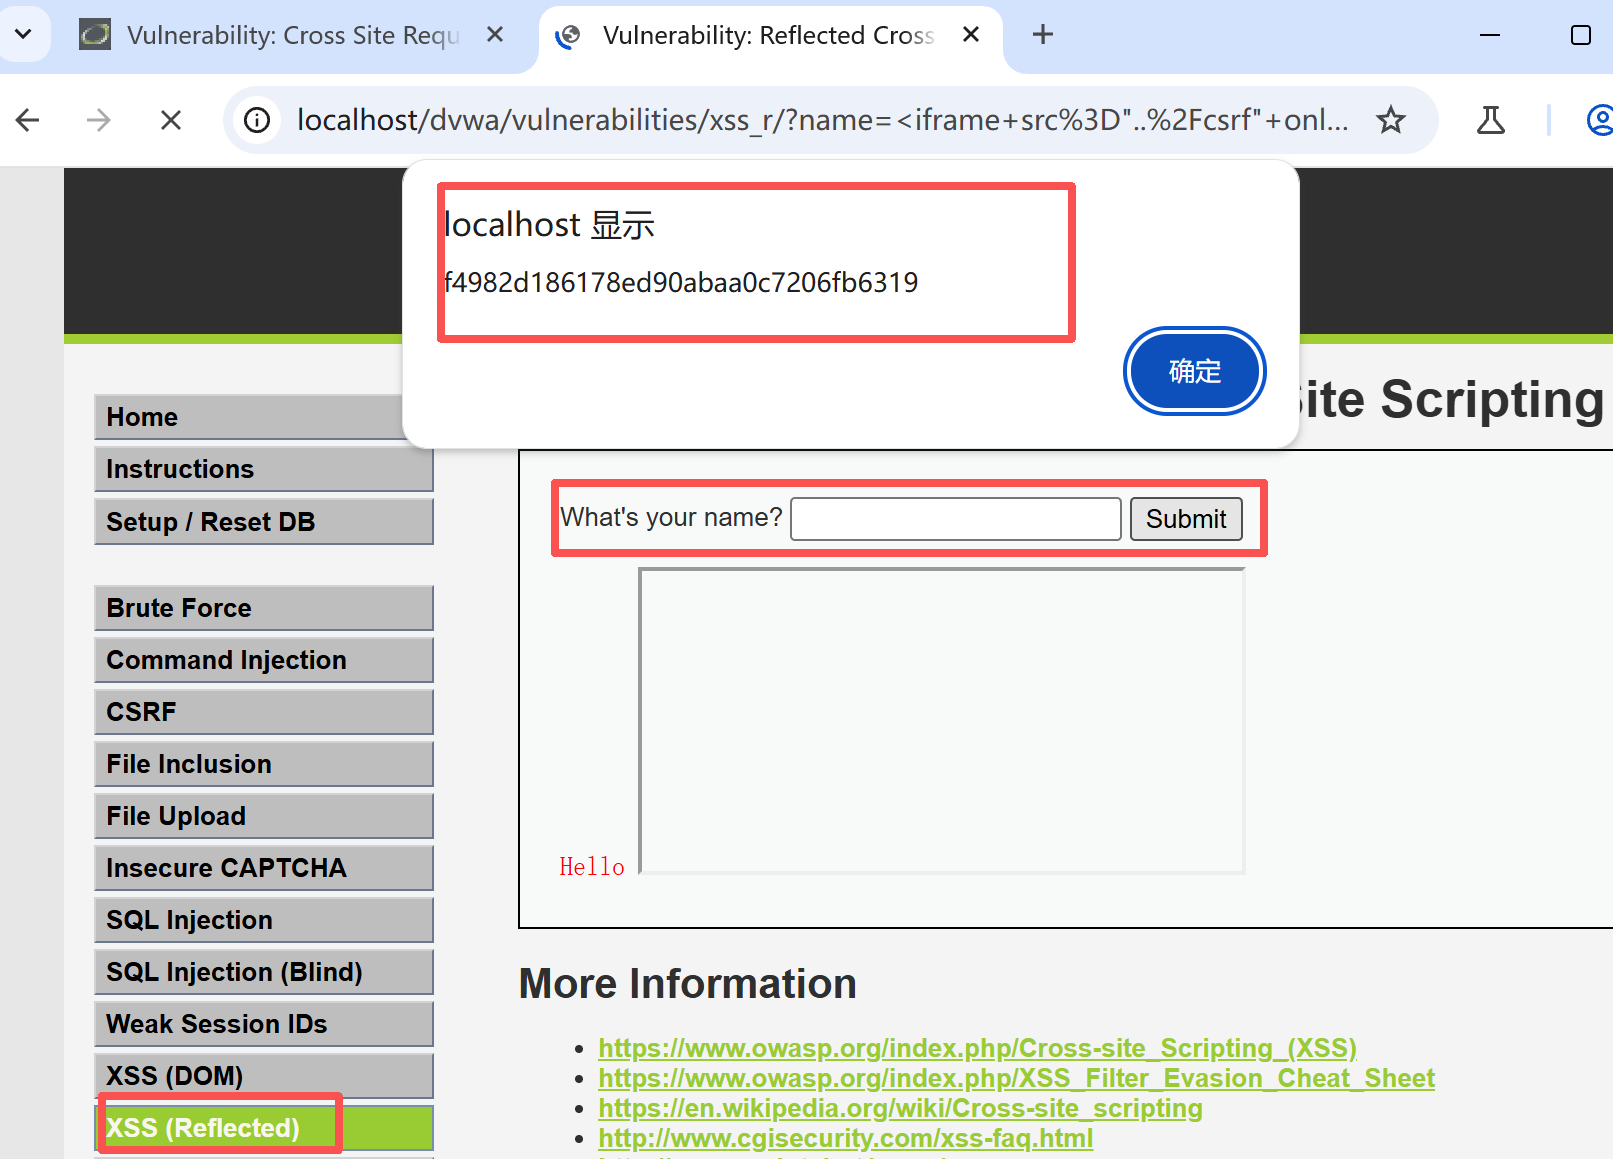Open the Chrome Labs flask icon
This screenshot has height=1159, width=1613.
click(1490, 121)
